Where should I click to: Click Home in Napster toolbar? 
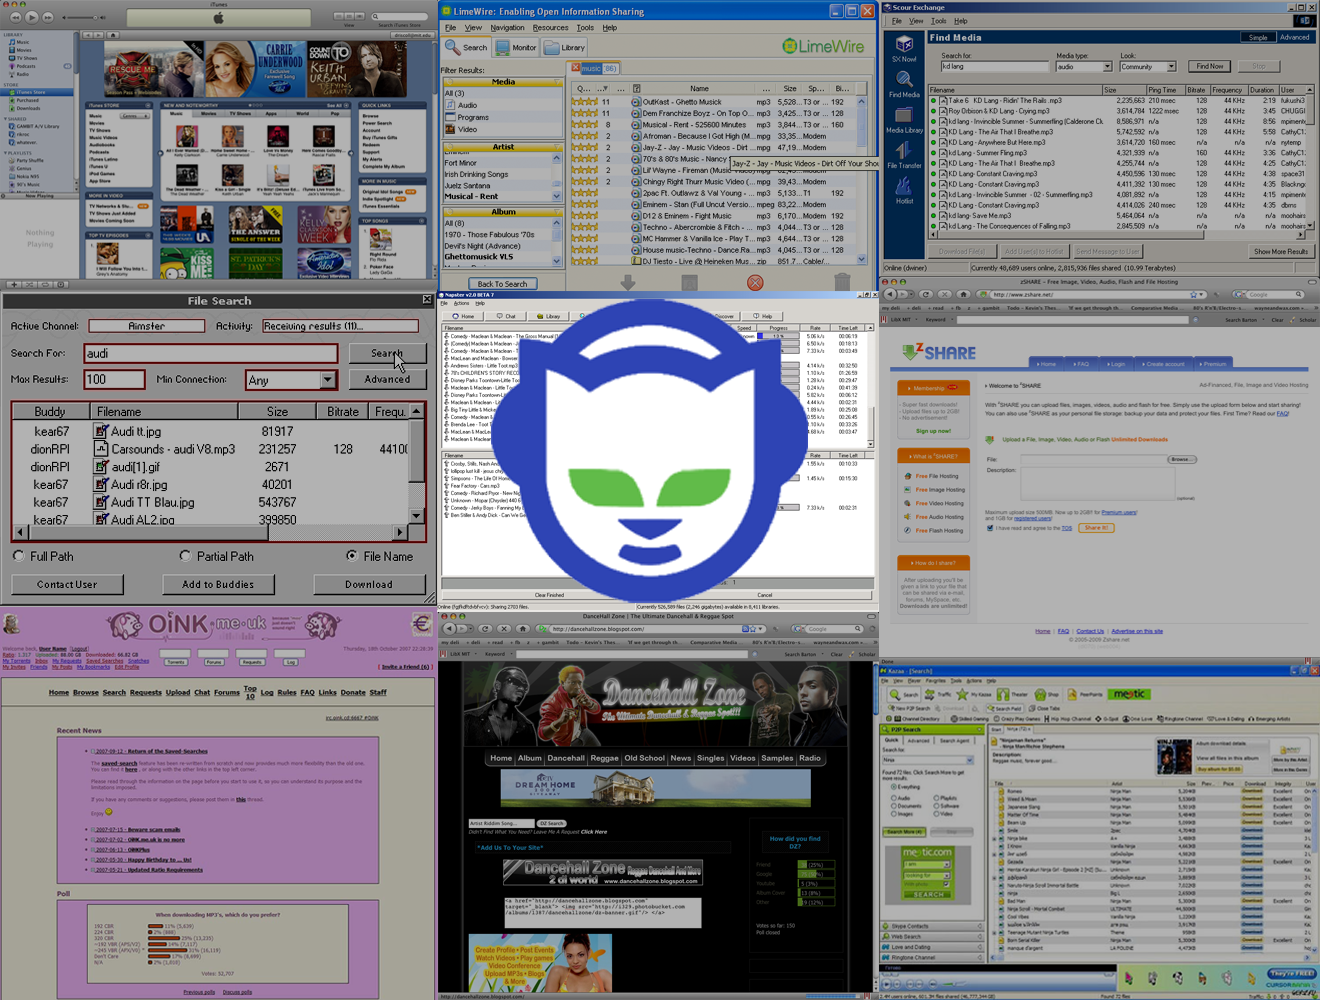click(462, 316)
